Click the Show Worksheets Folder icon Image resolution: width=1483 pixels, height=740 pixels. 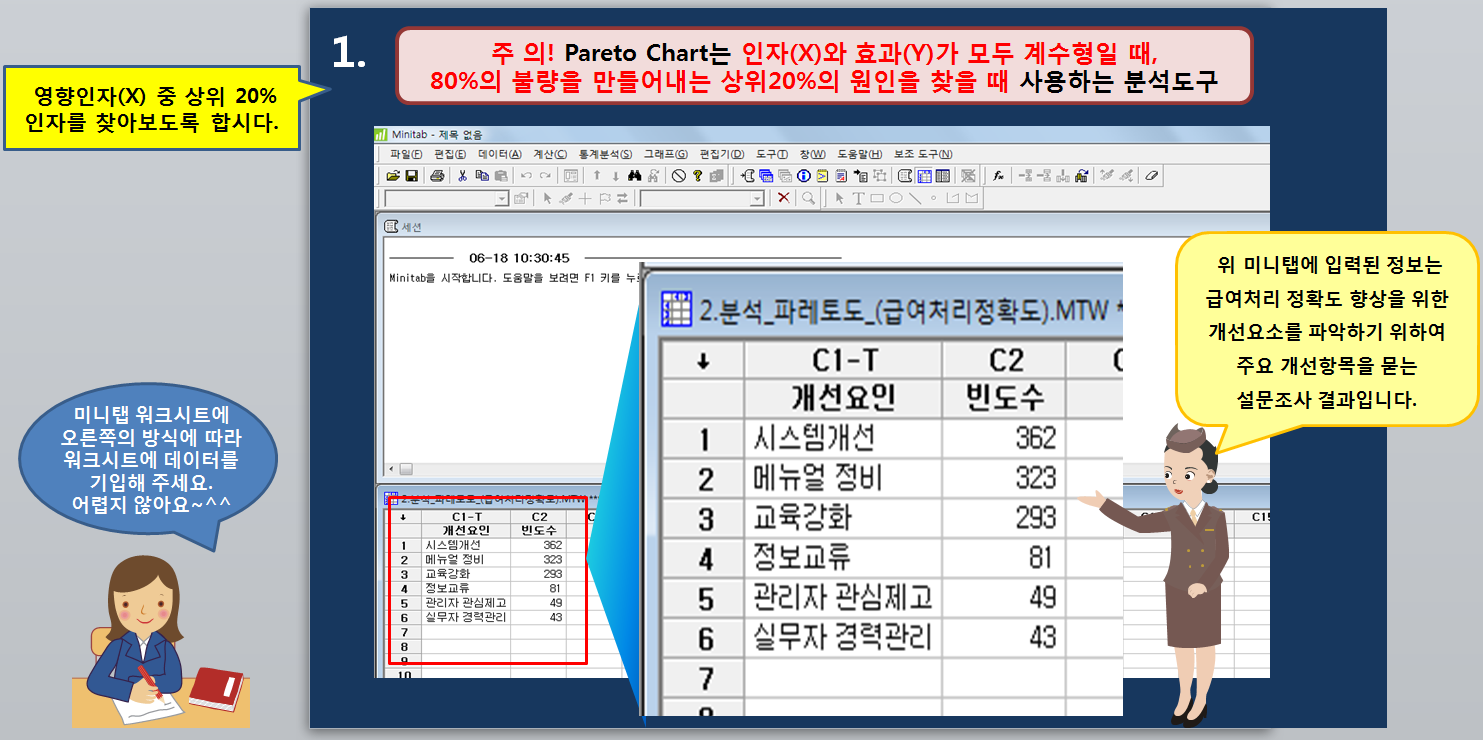765,175
